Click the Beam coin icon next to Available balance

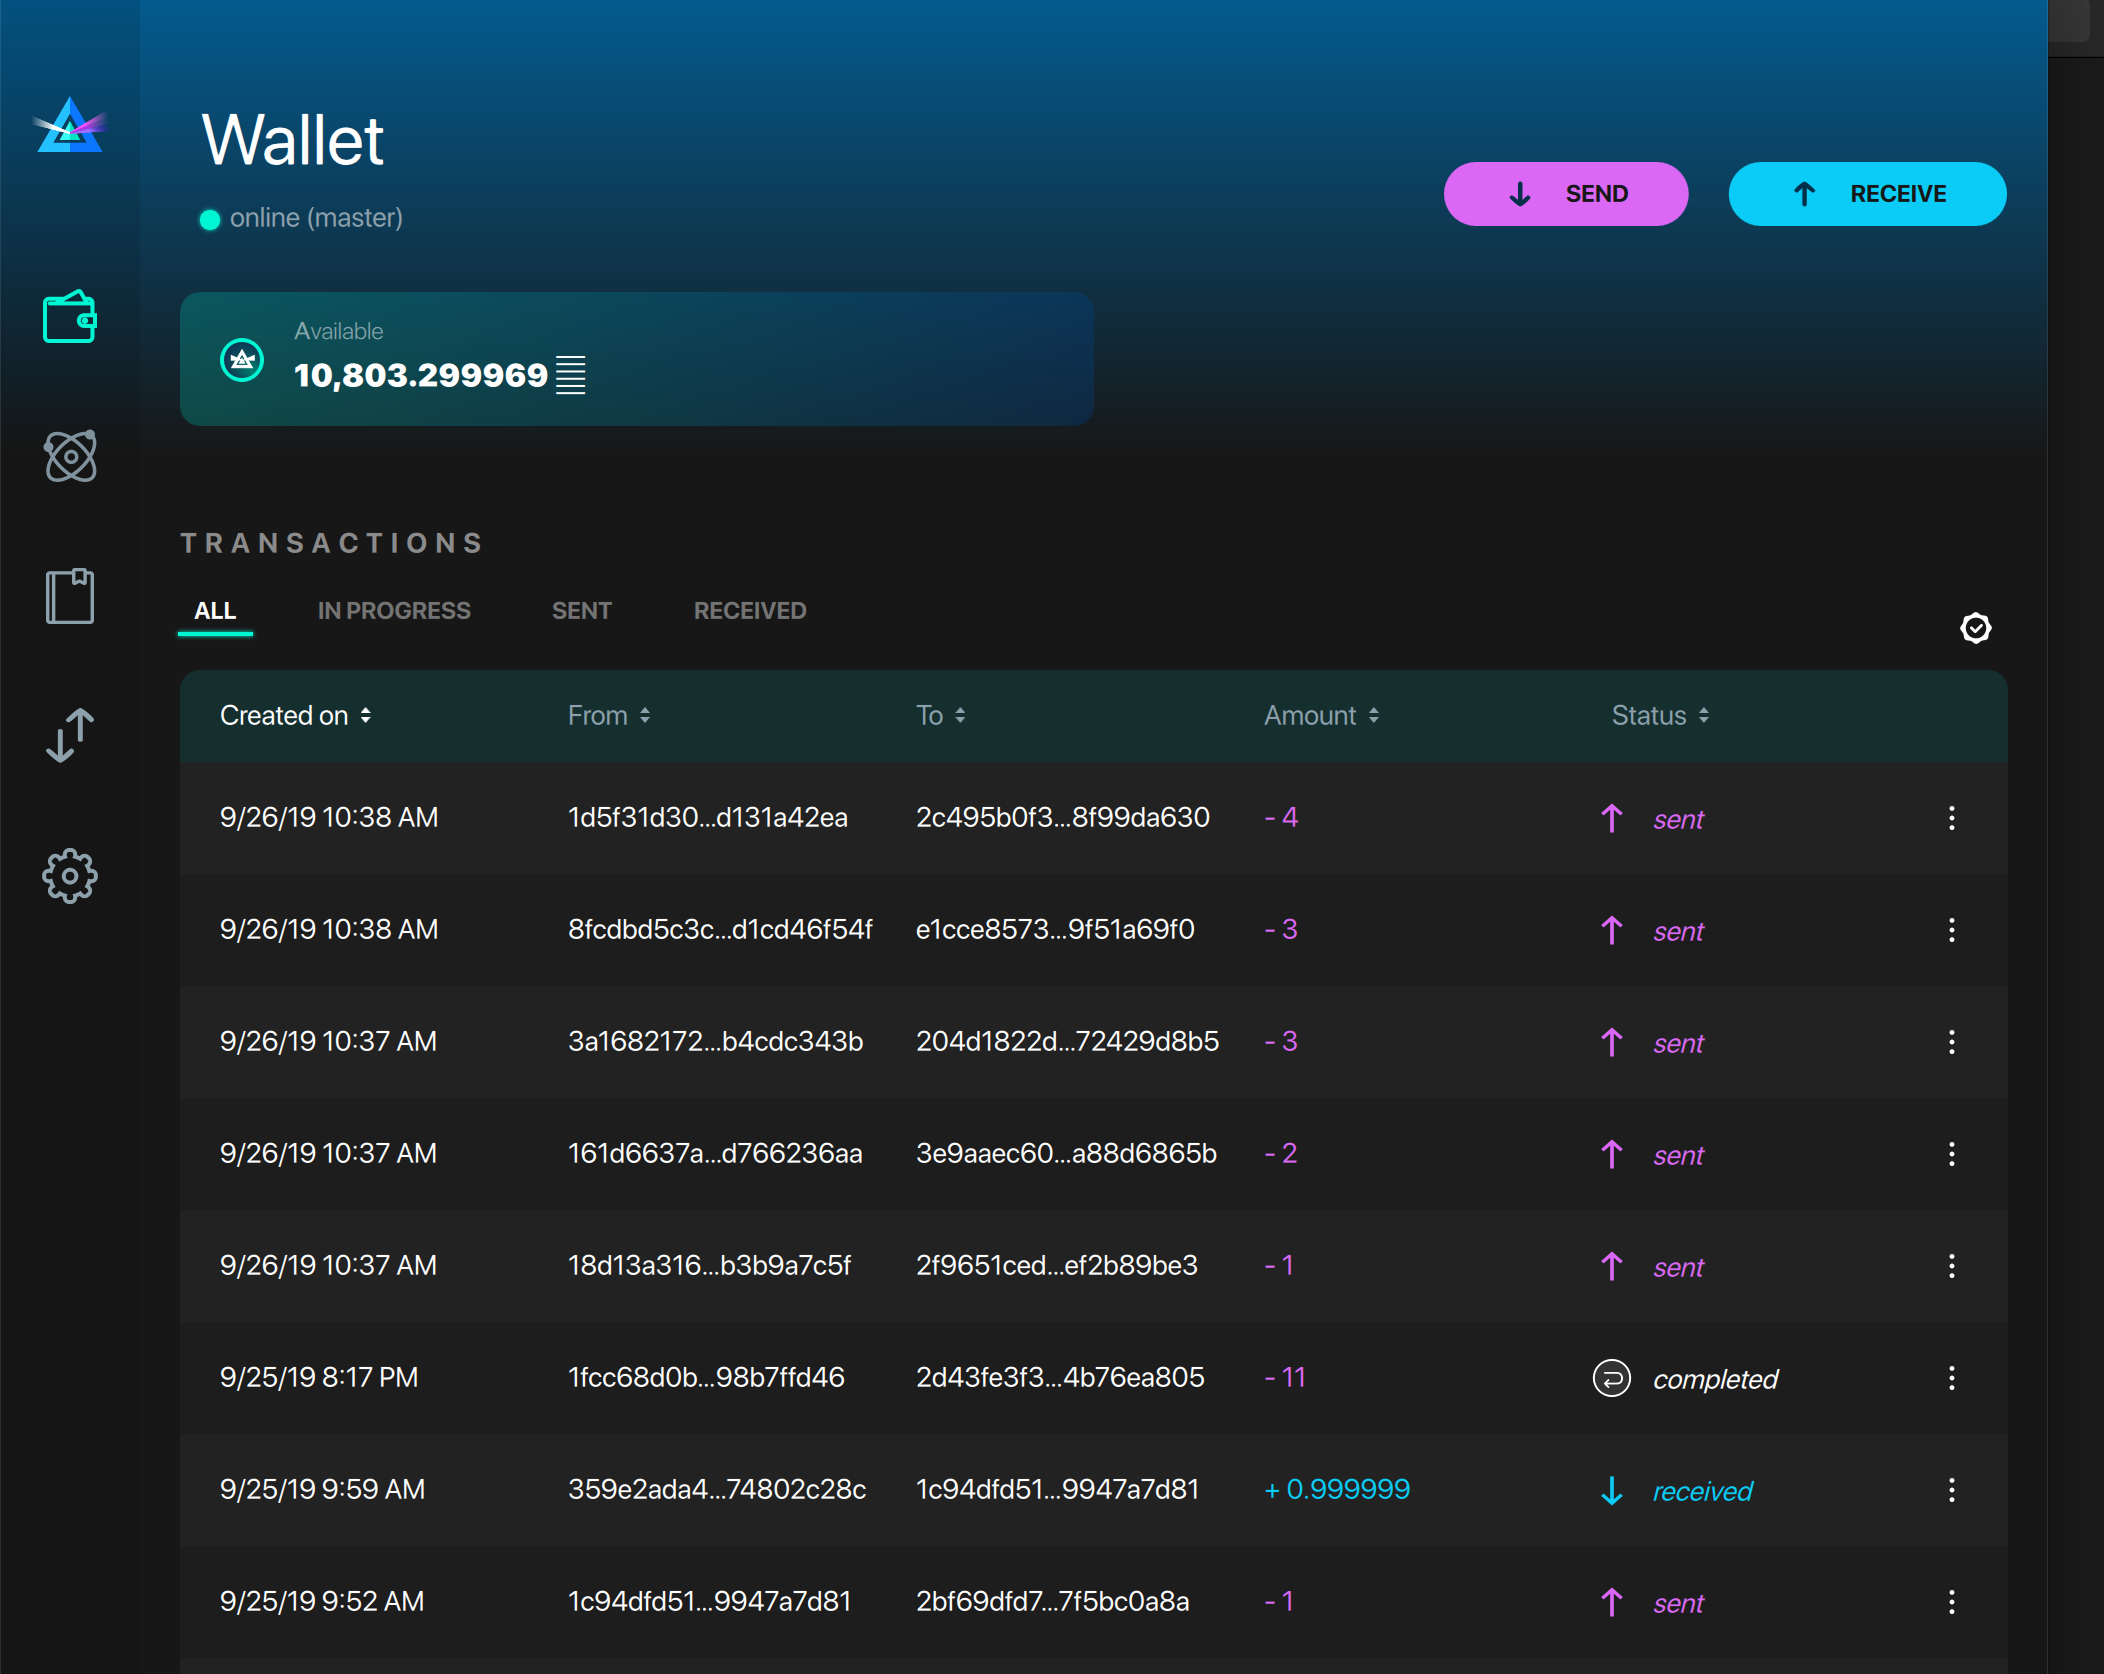coord(243,360)
